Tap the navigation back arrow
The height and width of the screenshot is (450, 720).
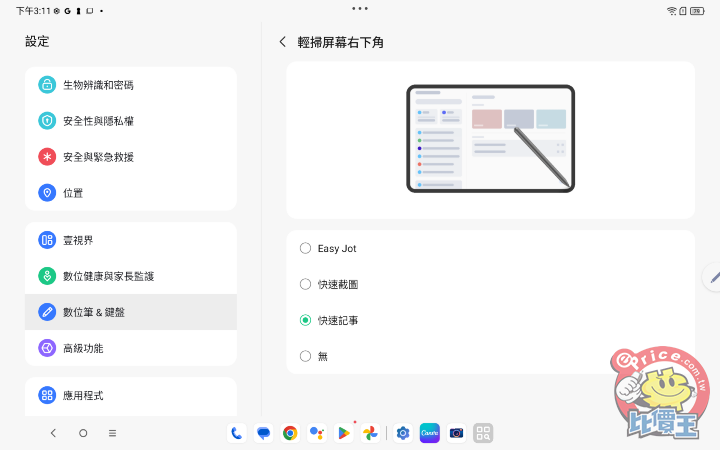coord(53,433)
